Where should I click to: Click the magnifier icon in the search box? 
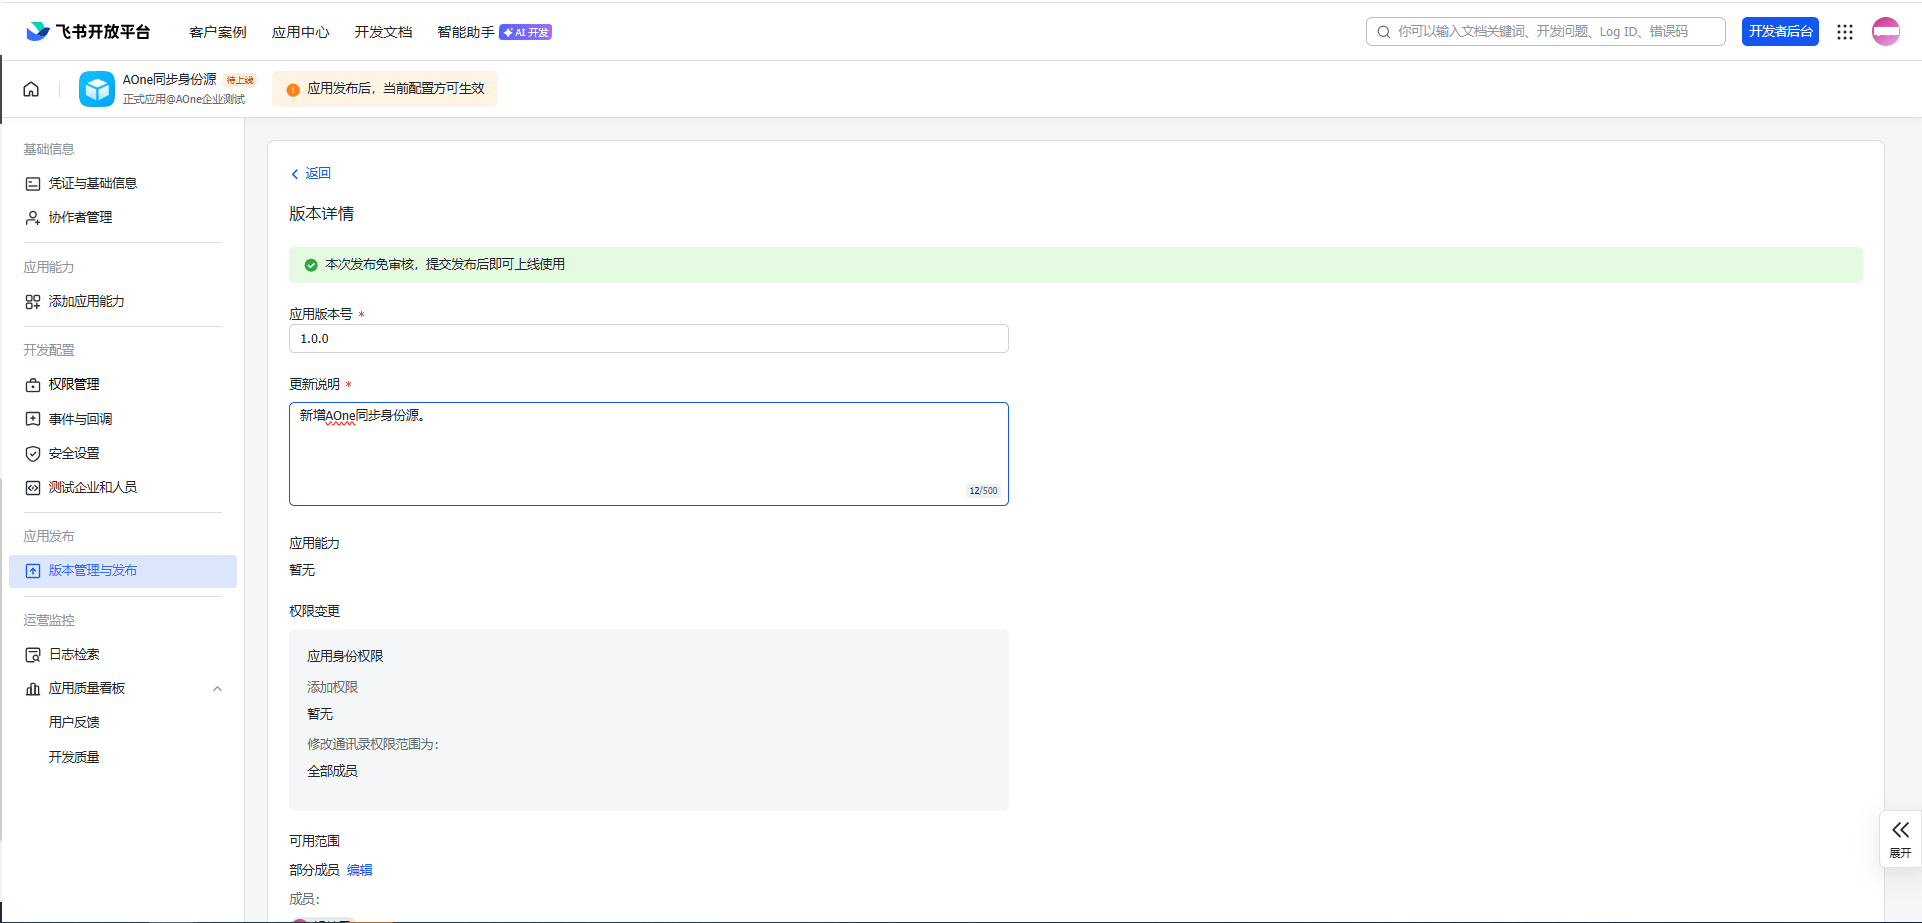[1384, 32]
